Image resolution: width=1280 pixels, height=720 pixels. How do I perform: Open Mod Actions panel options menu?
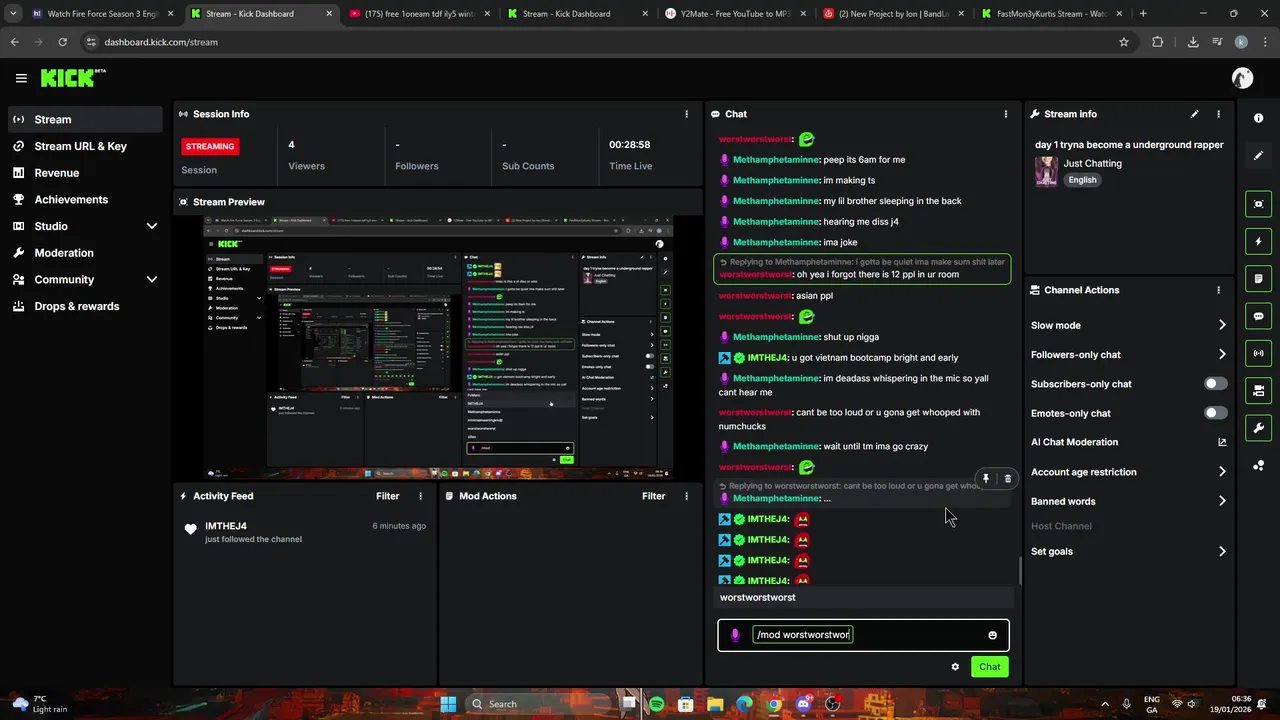point(686,496)
